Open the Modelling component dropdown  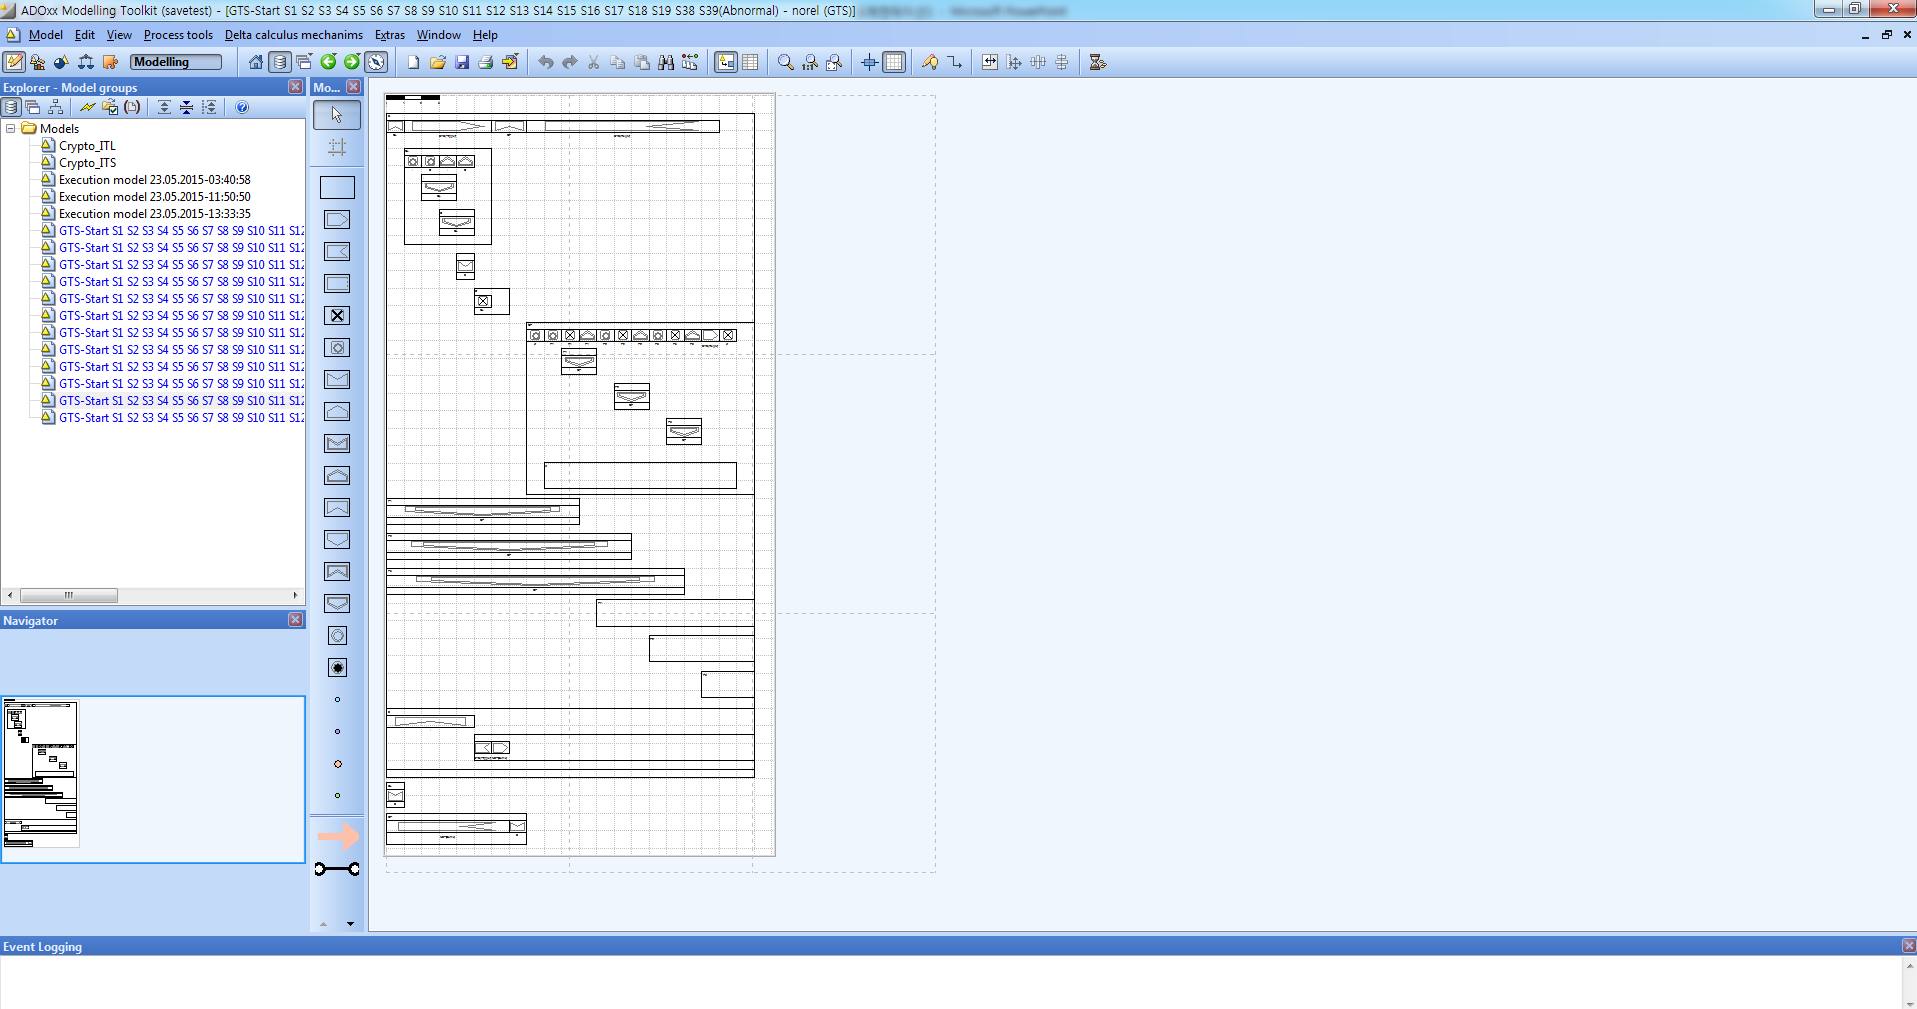pyautogui.click(x=176, y=62)
